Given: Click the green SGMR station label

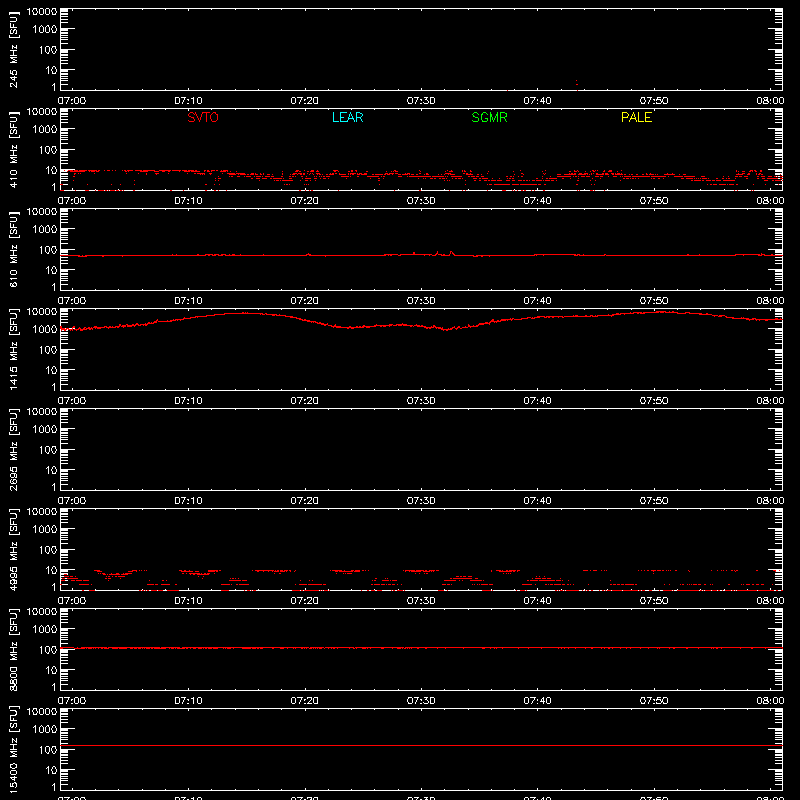Looking at the screenshot, I should (489, 117).
